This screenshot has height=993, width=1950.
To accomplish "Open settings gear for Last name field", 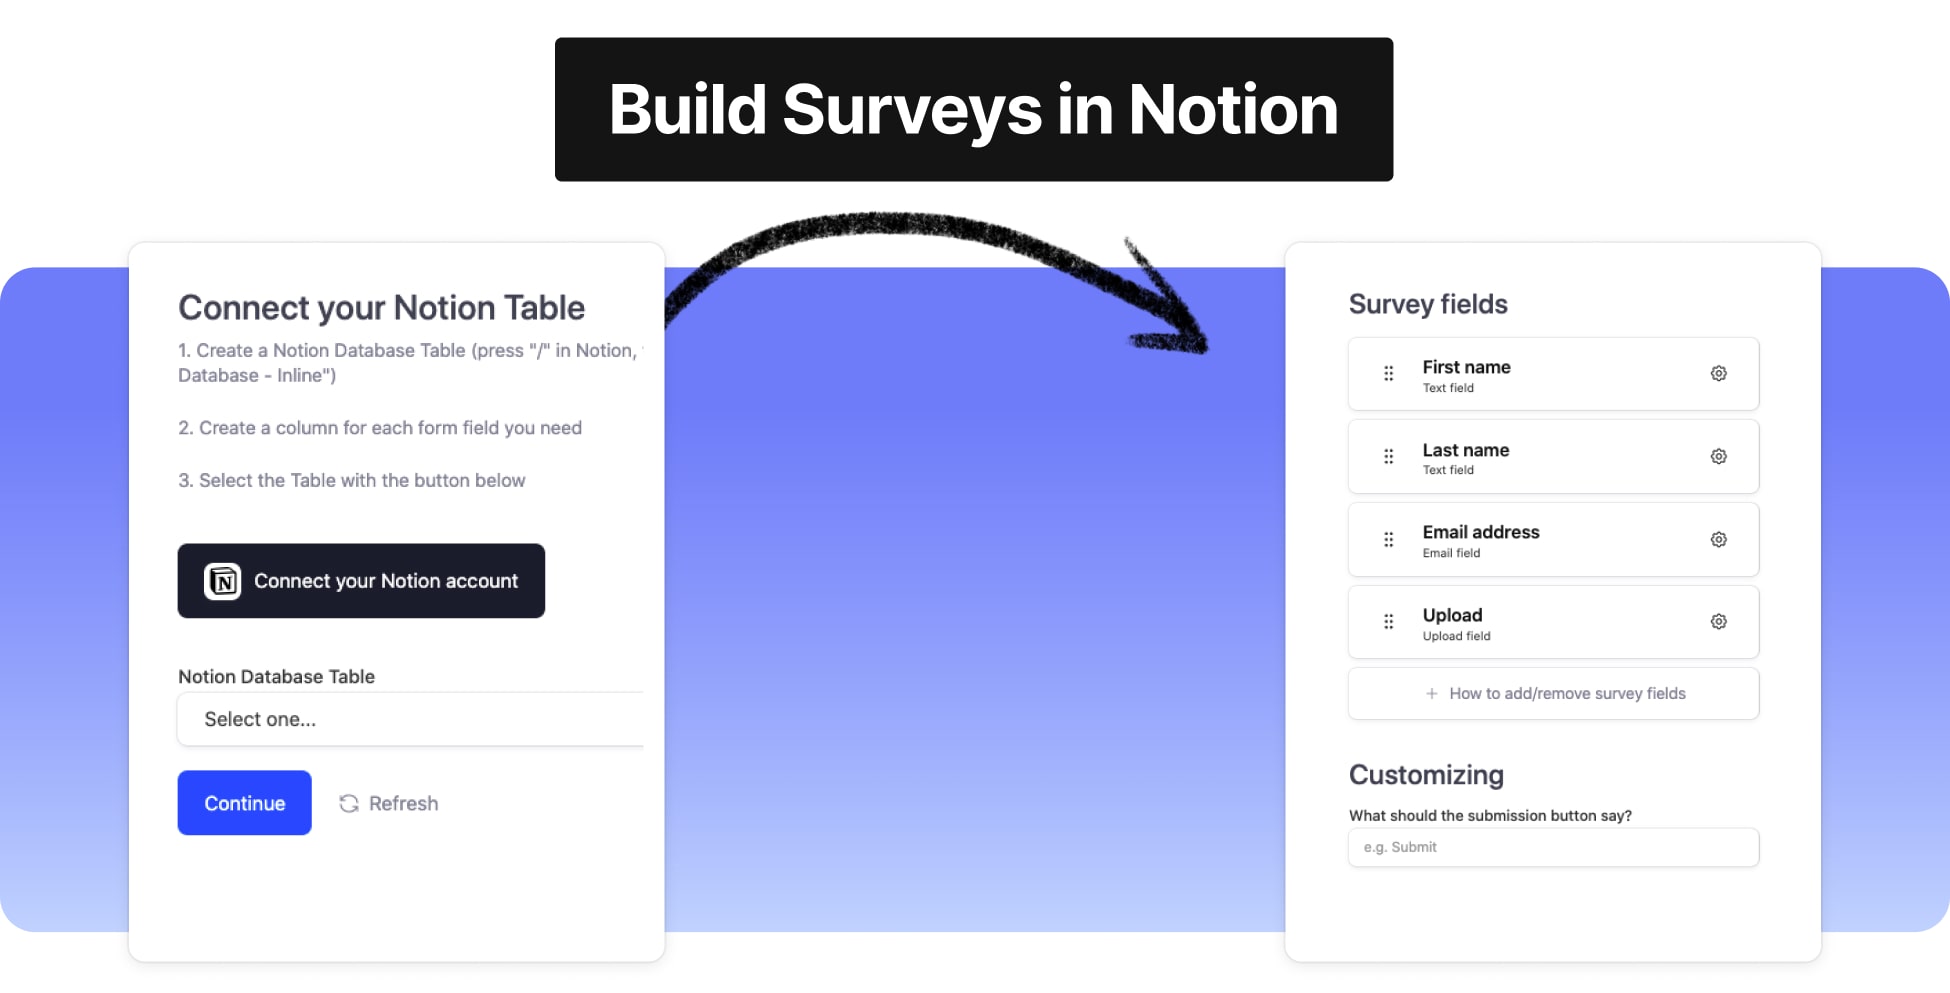I will coord(1718,457).
